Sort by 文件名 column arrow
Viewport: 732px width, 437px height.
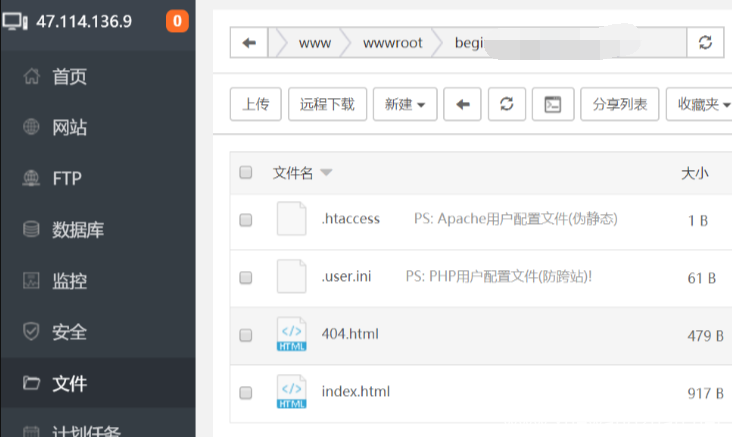pos(327,174)
